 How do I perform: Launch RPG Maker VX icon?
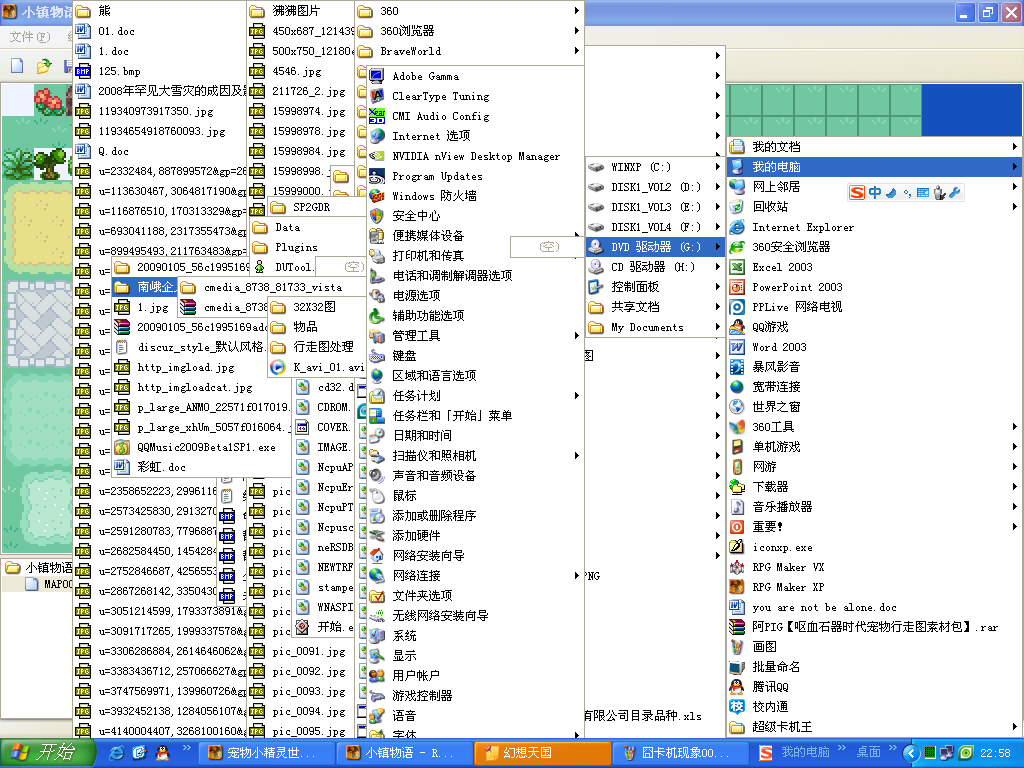pyautogui.click(x=737, y=568)
